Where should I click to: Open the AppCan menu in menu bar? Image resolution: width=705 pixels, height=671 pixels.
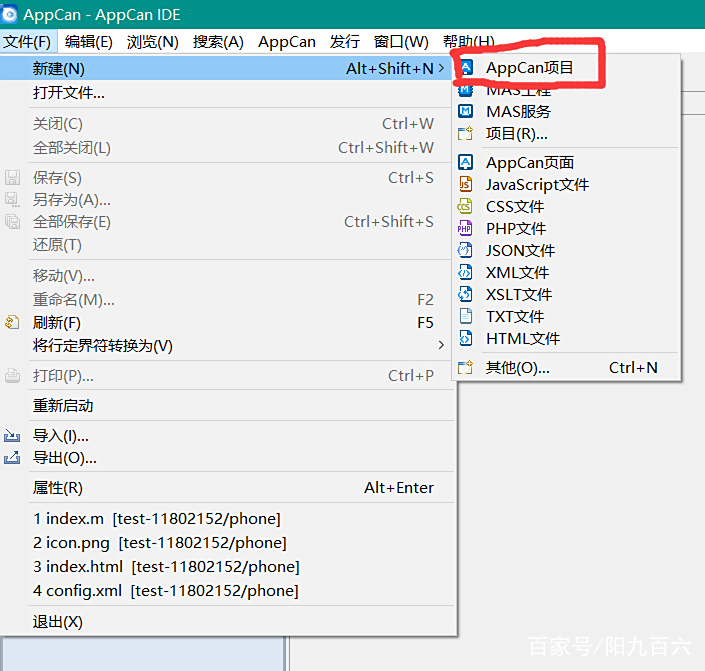287,42
